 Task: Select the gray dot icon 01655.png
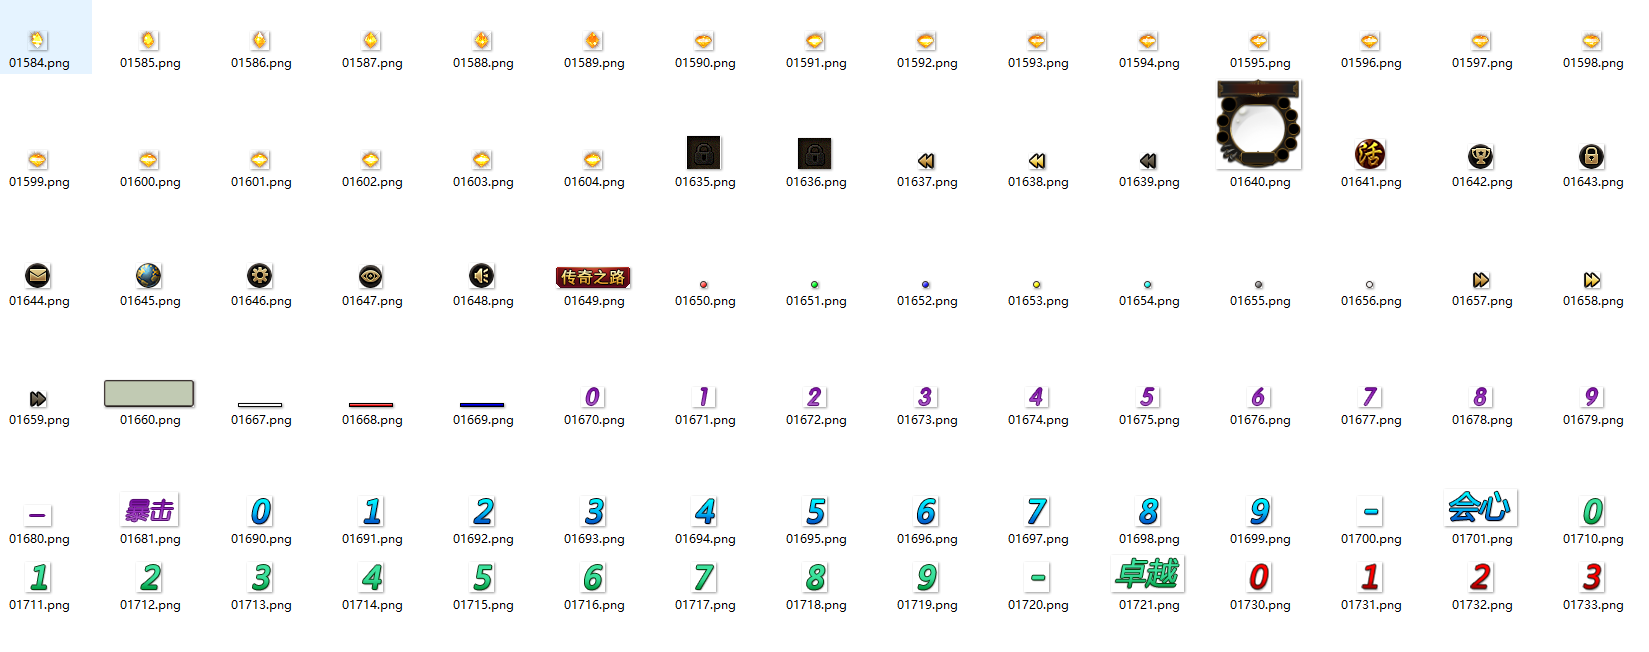1259,284
